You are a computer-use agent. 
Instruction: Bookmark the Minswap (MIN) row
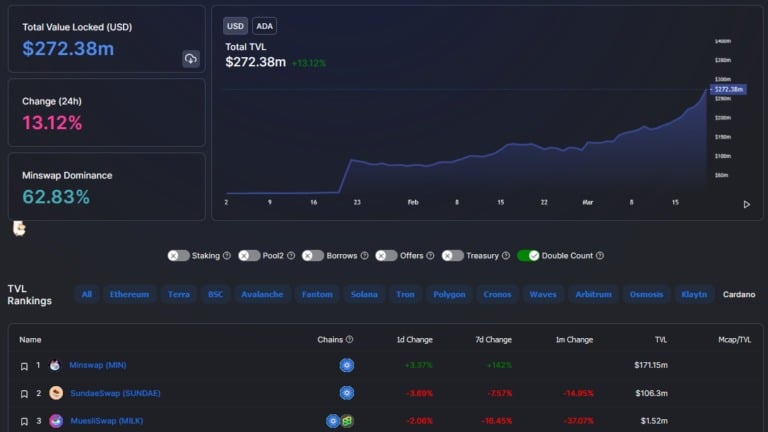pos(24,366)
